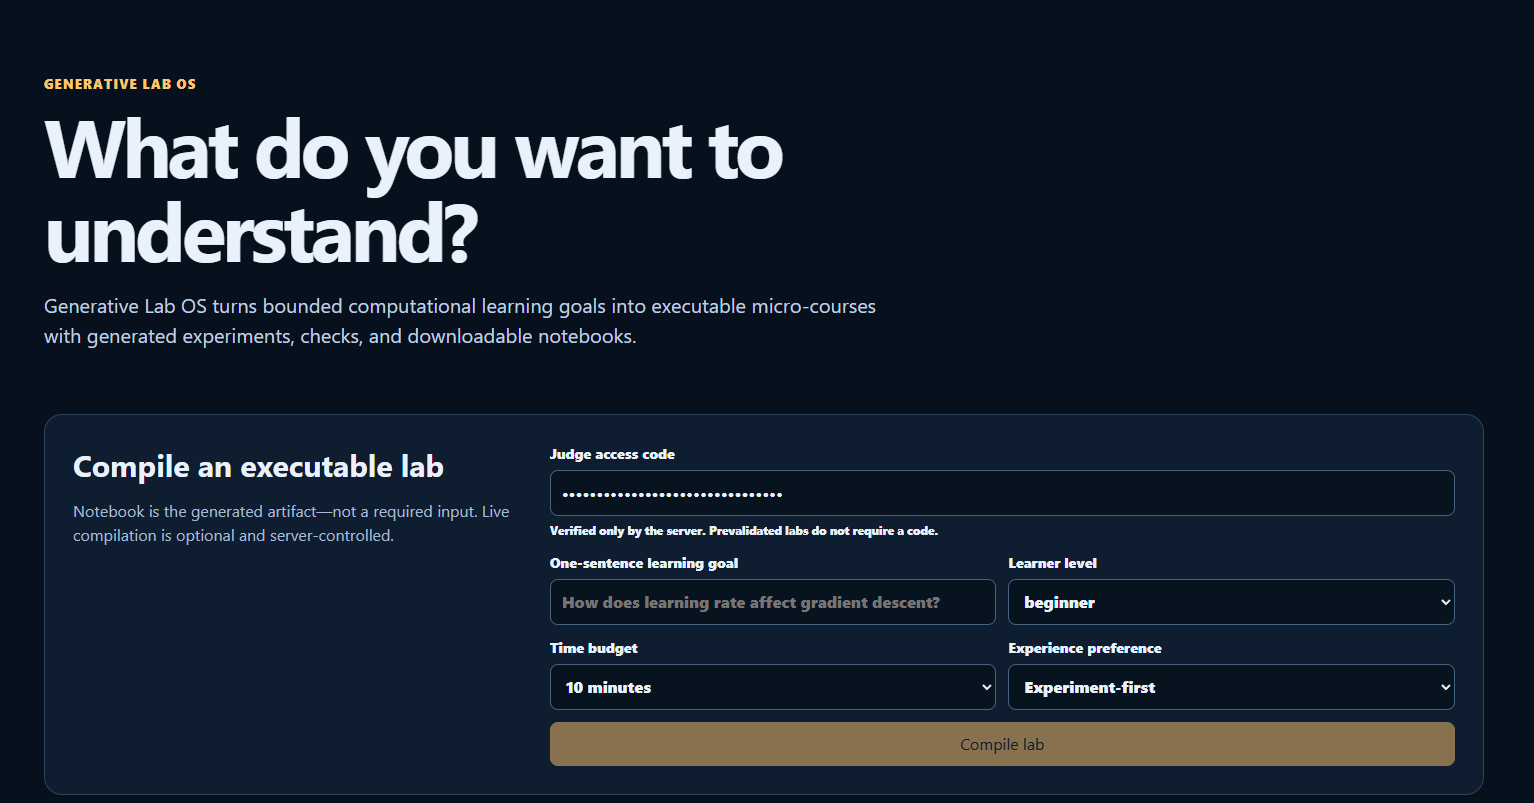Click the Verified only by the server note
This screenshot has width=1534, height=803.
click(x=744, y=531)
